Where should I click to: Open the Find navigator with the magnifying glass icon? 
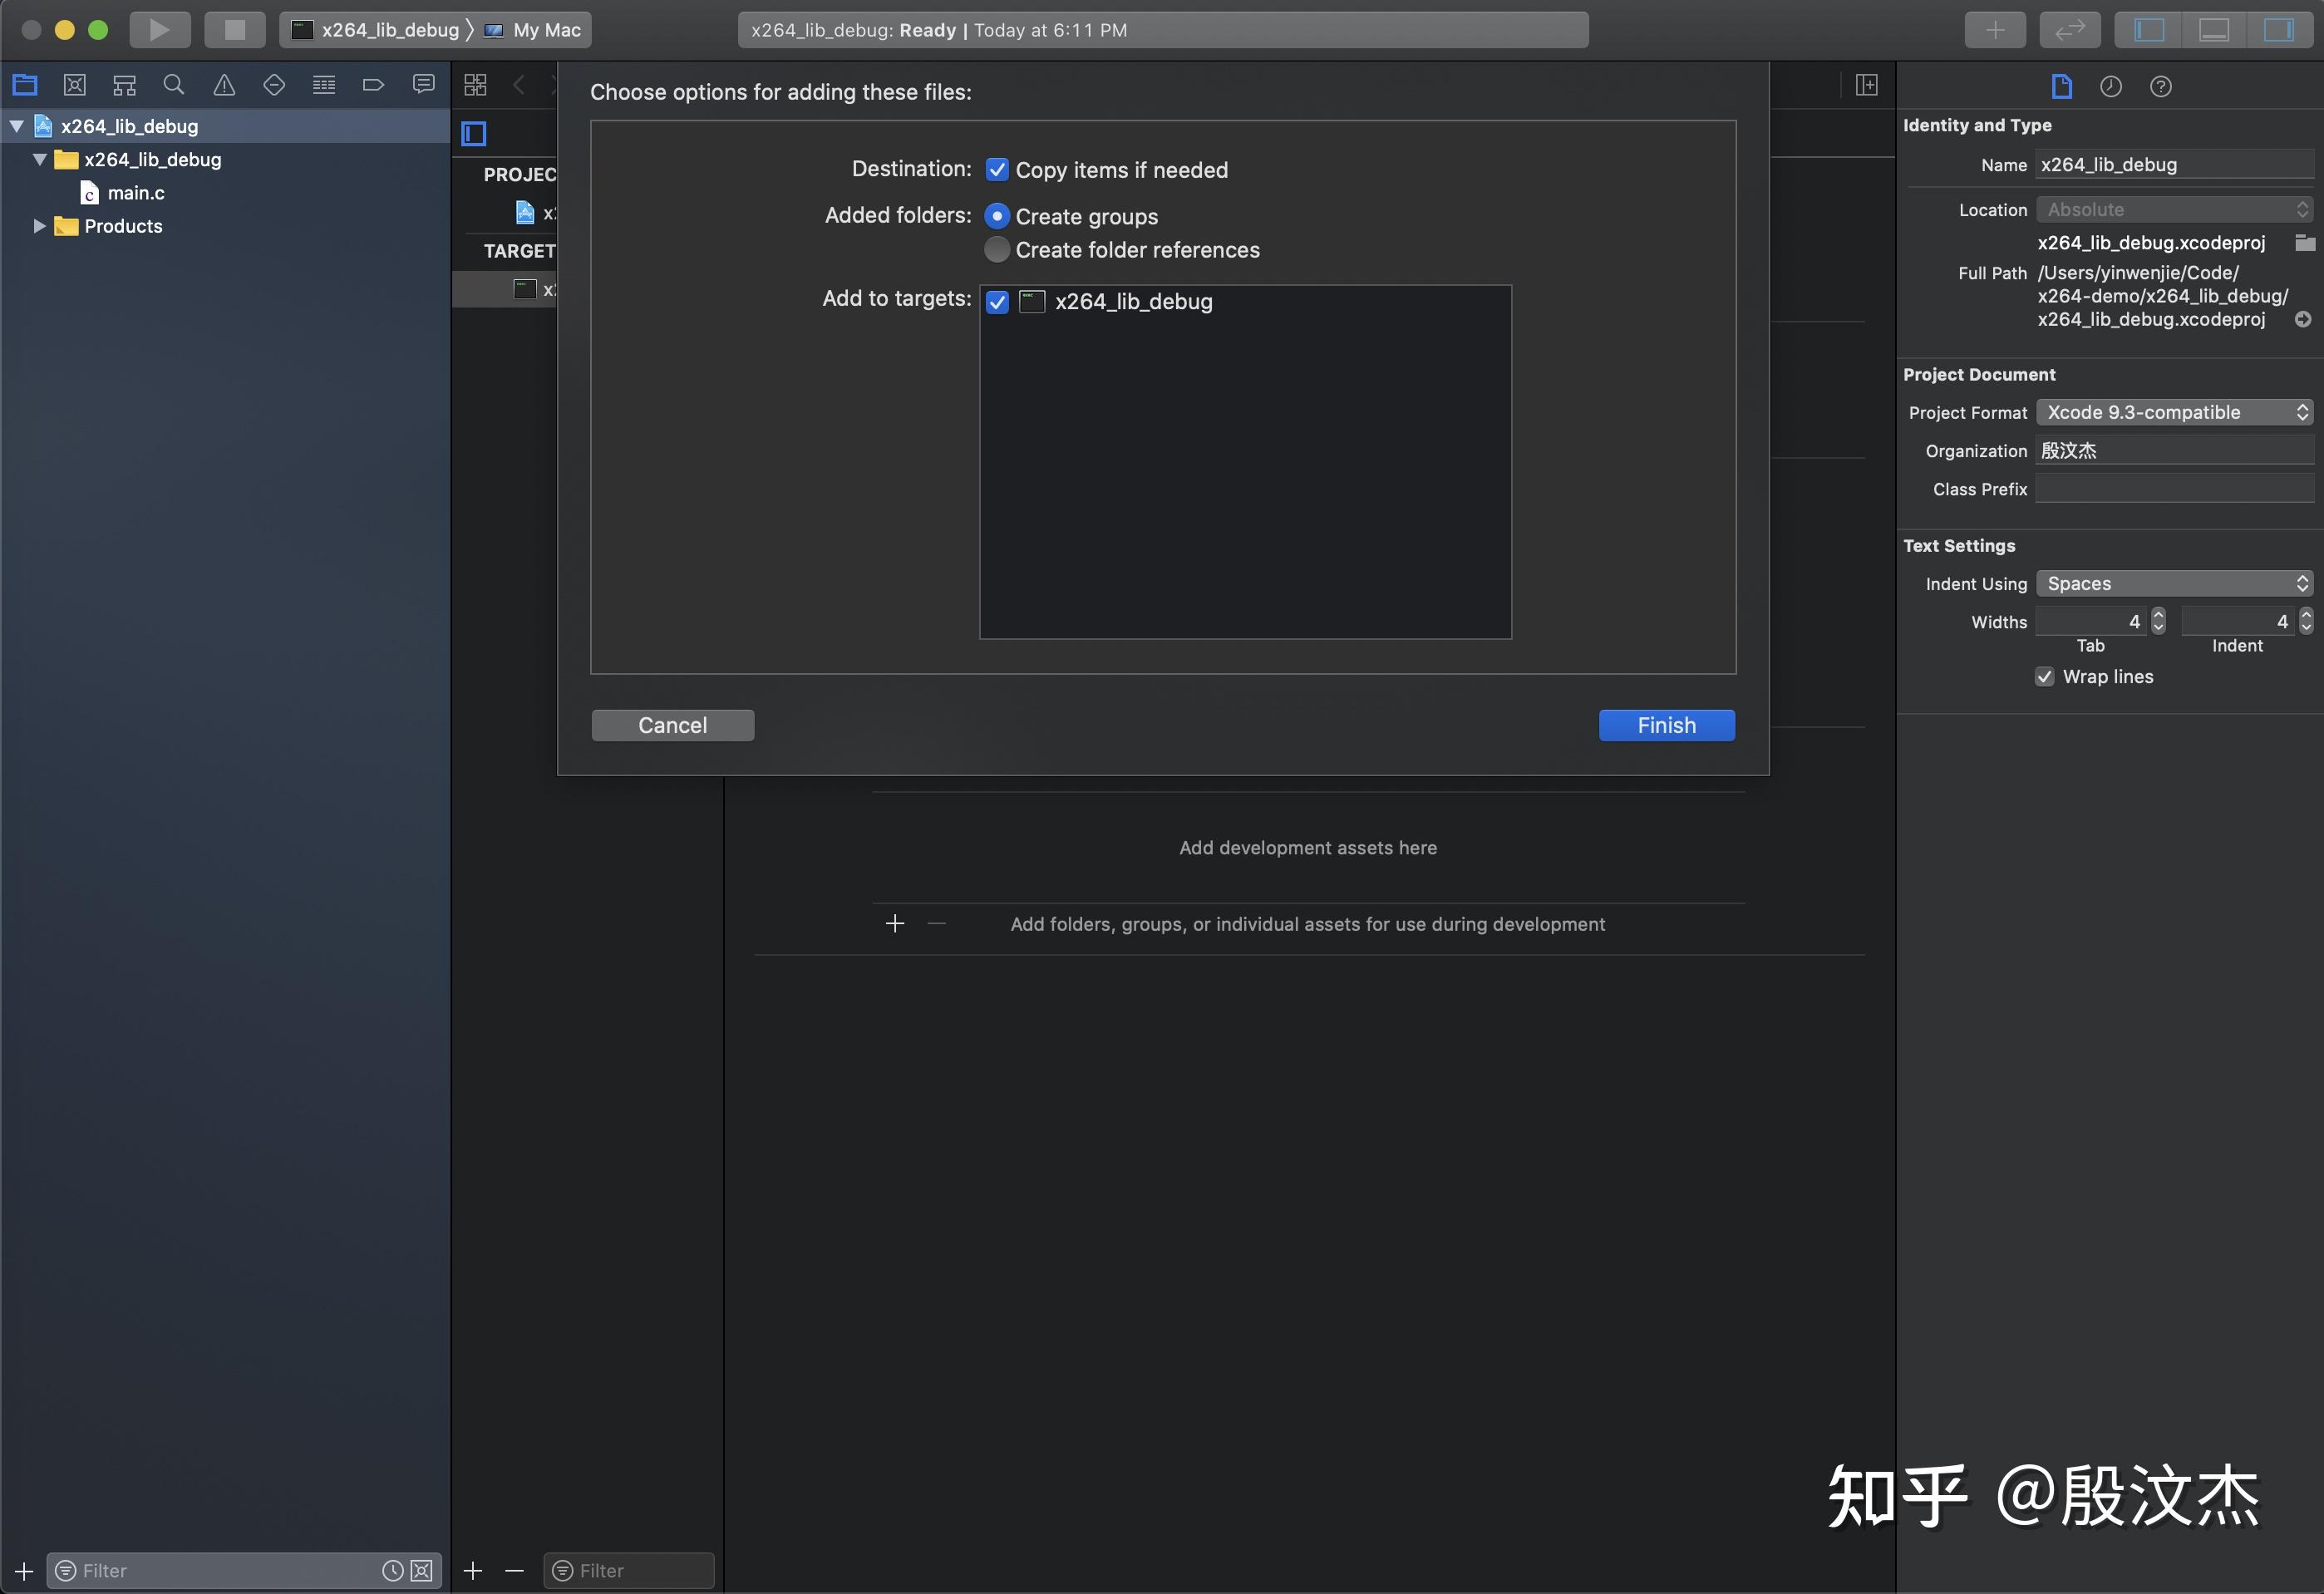pyautogui.click(x=174, y=85)
